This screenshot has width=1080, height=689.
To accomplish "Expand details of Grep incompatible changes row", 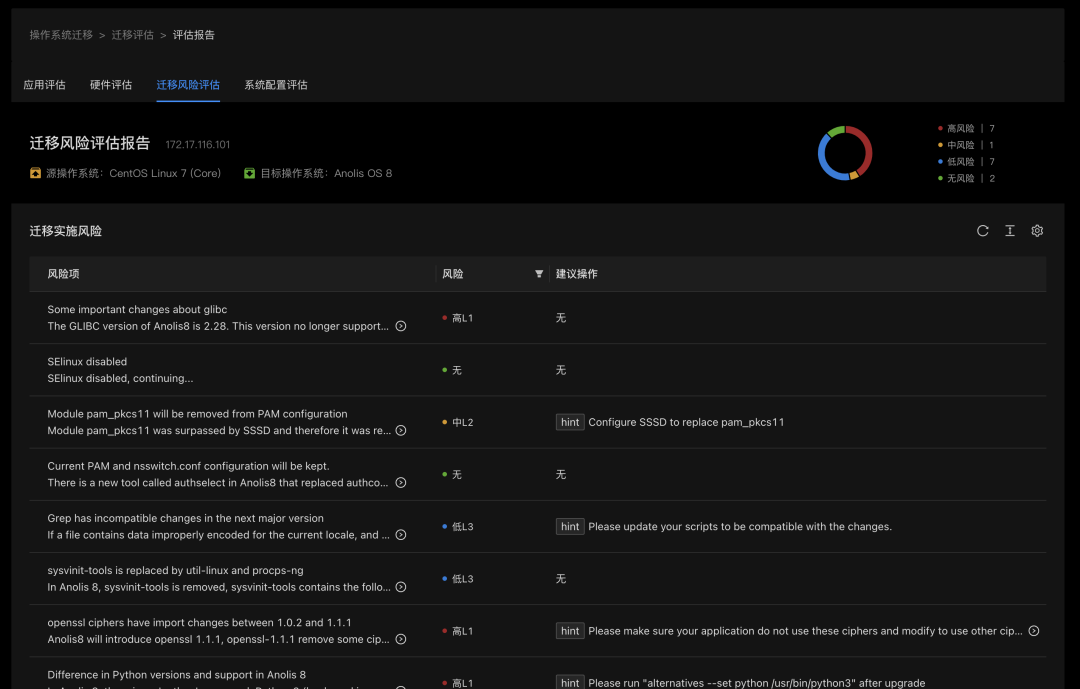I will (401, 535).
